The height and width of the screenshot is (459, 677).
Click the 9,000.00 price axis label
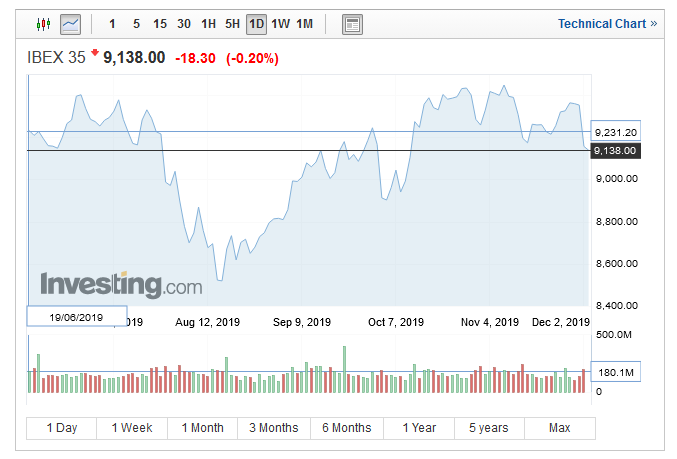point(617,179)
